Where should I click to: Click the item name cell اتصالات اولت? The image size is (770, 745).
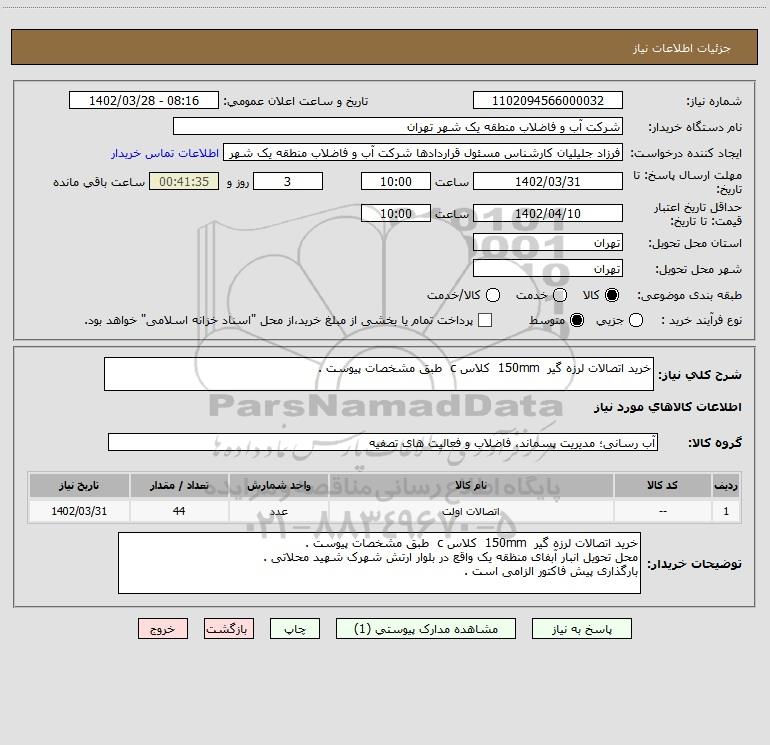pos(470,511)
